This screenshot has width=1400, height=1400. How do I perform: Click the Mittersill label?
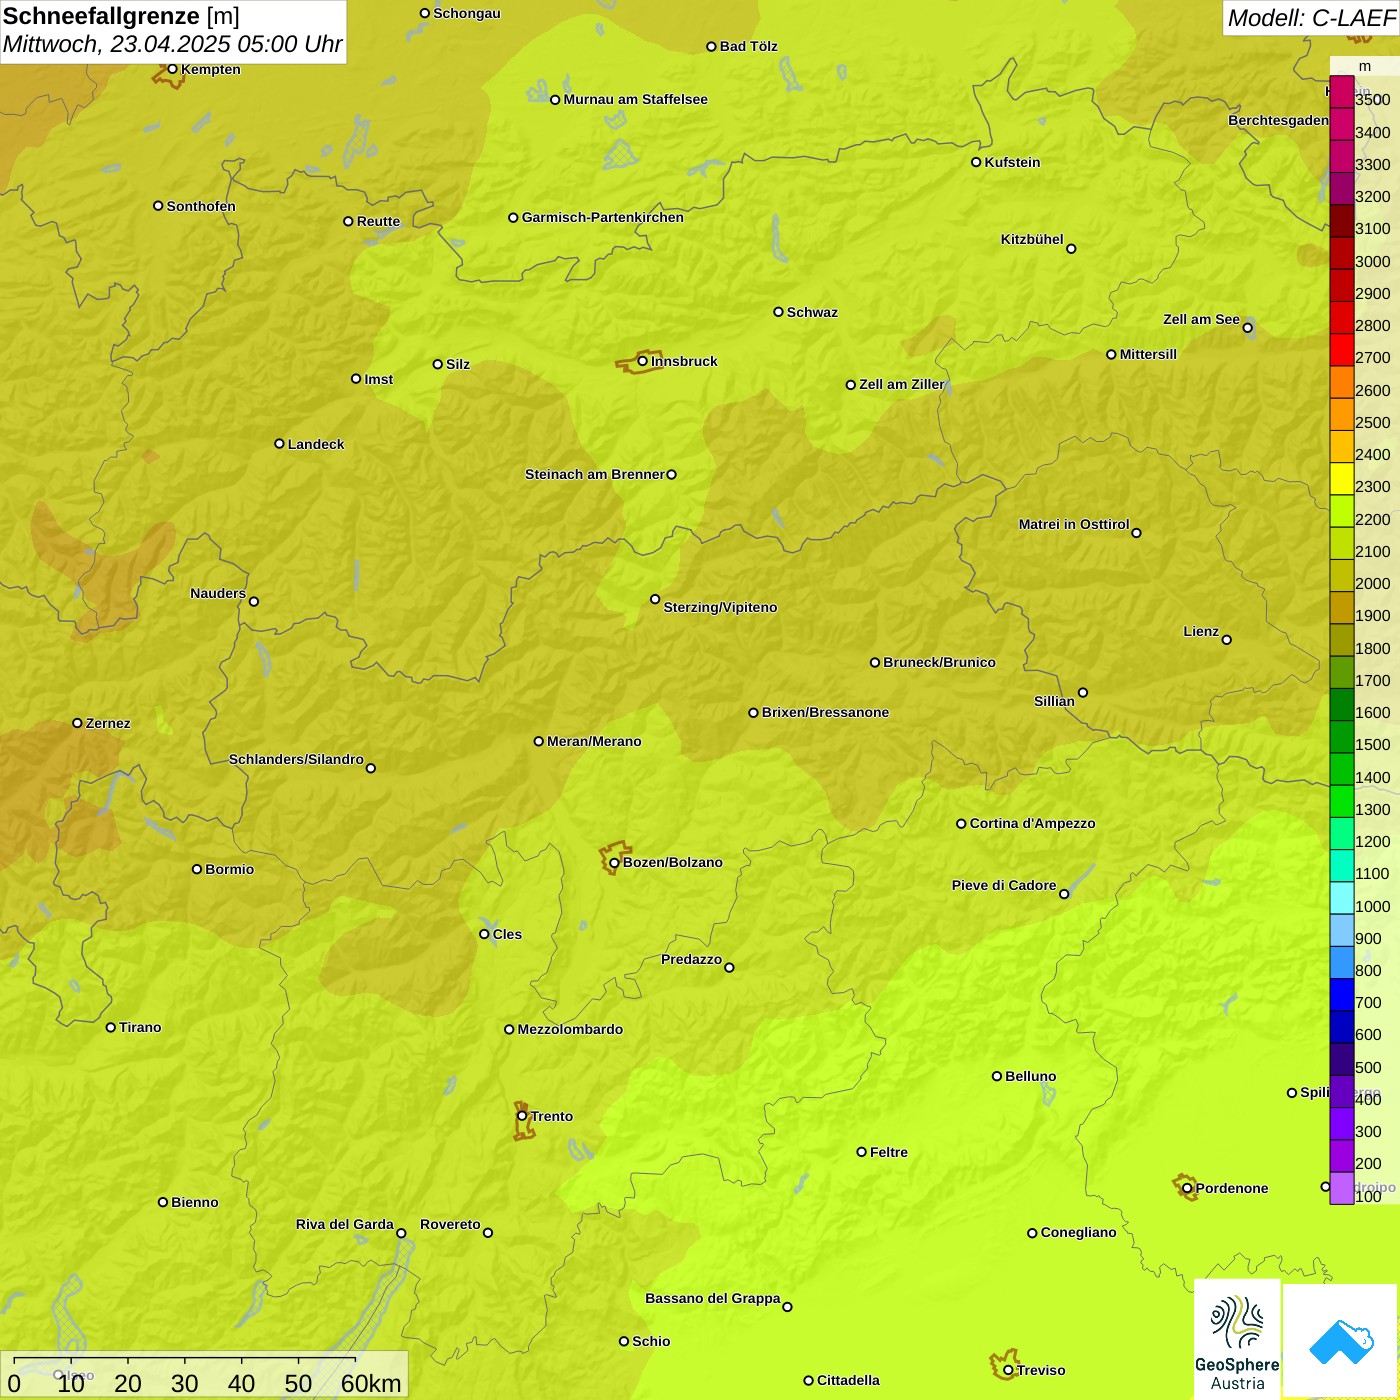[1148, 354]
